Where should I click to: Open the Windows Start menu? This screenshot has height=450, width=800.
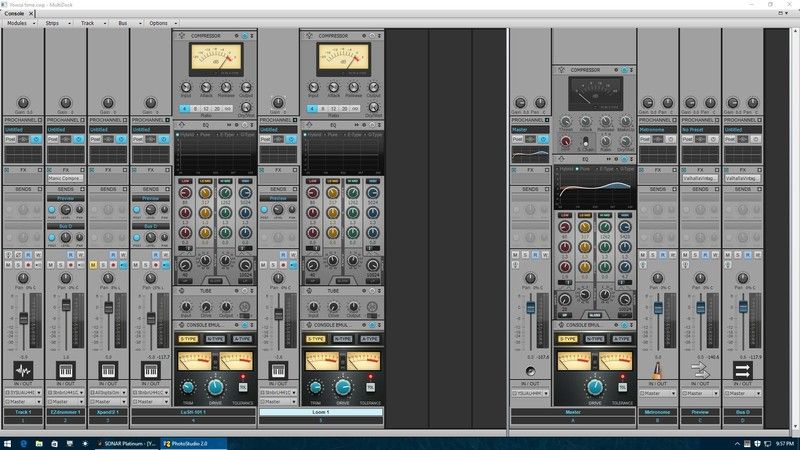[7, 444]
